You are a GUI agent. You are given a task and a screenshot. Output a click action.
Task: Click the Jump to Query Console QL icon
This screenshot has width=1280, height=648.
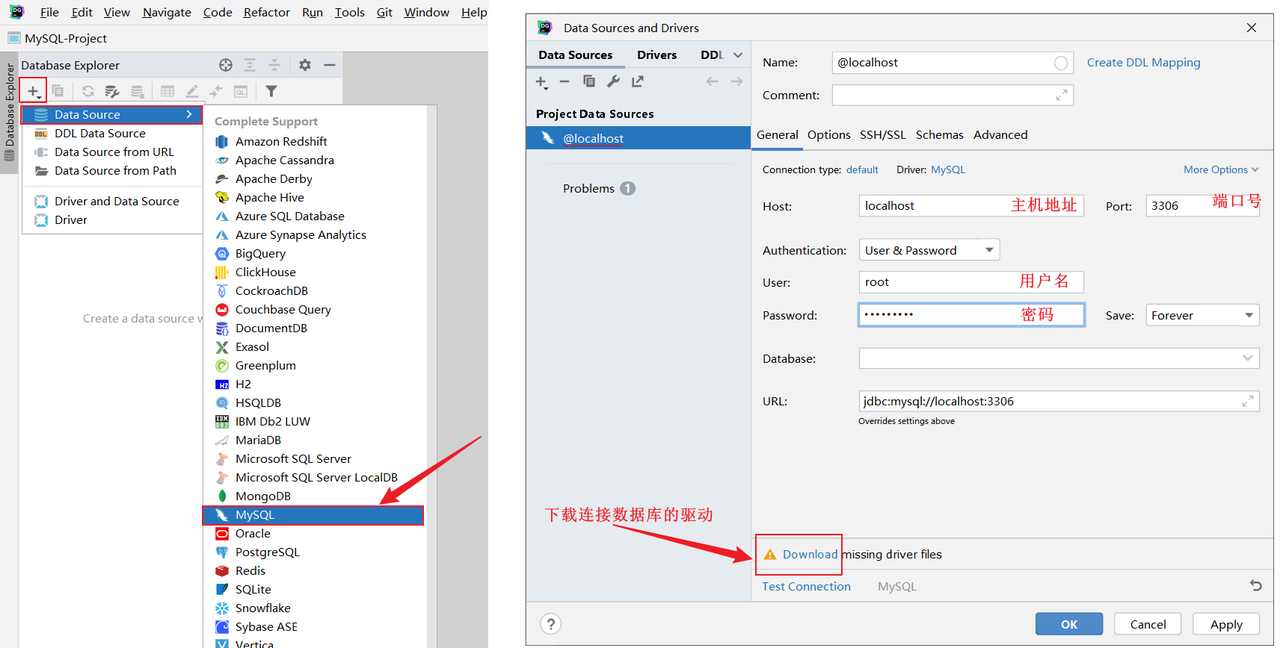(x=240, y=91)
